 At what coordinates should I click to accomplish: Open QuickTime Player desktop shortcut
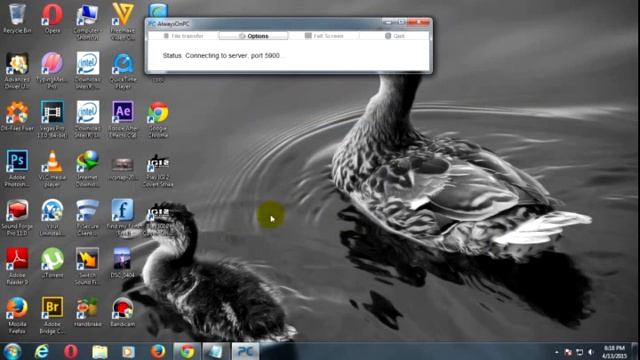coord(123,71)
